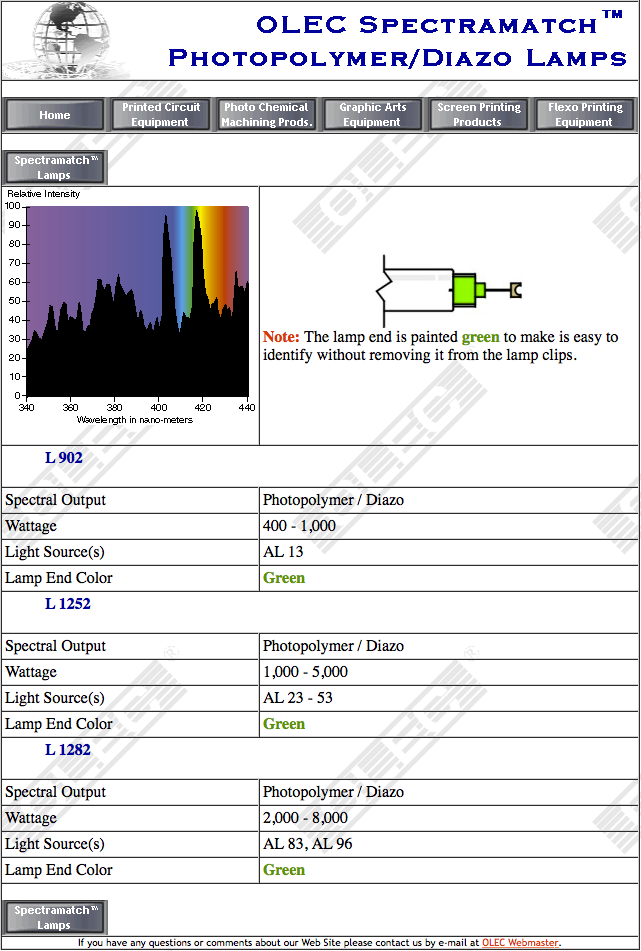Click Lamp End Color label under L 1252
641x951 pixels.
(x=59, y=724)
